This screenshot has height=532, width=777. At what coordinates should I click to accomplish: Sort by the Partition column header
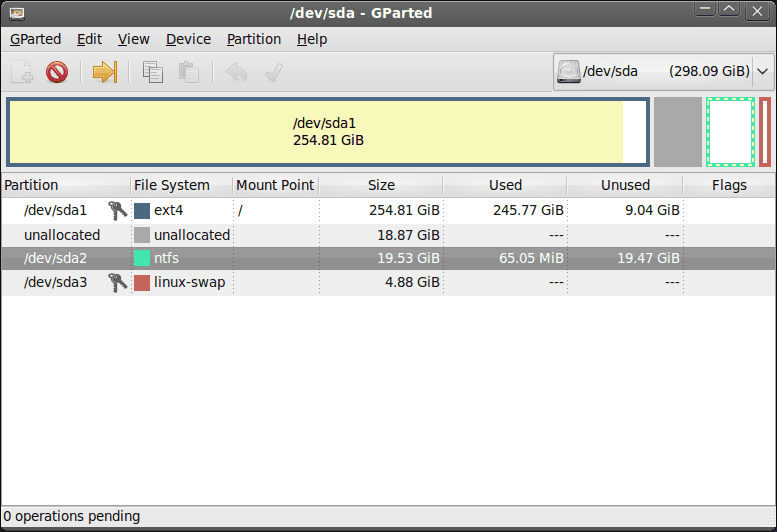[66, 185]
